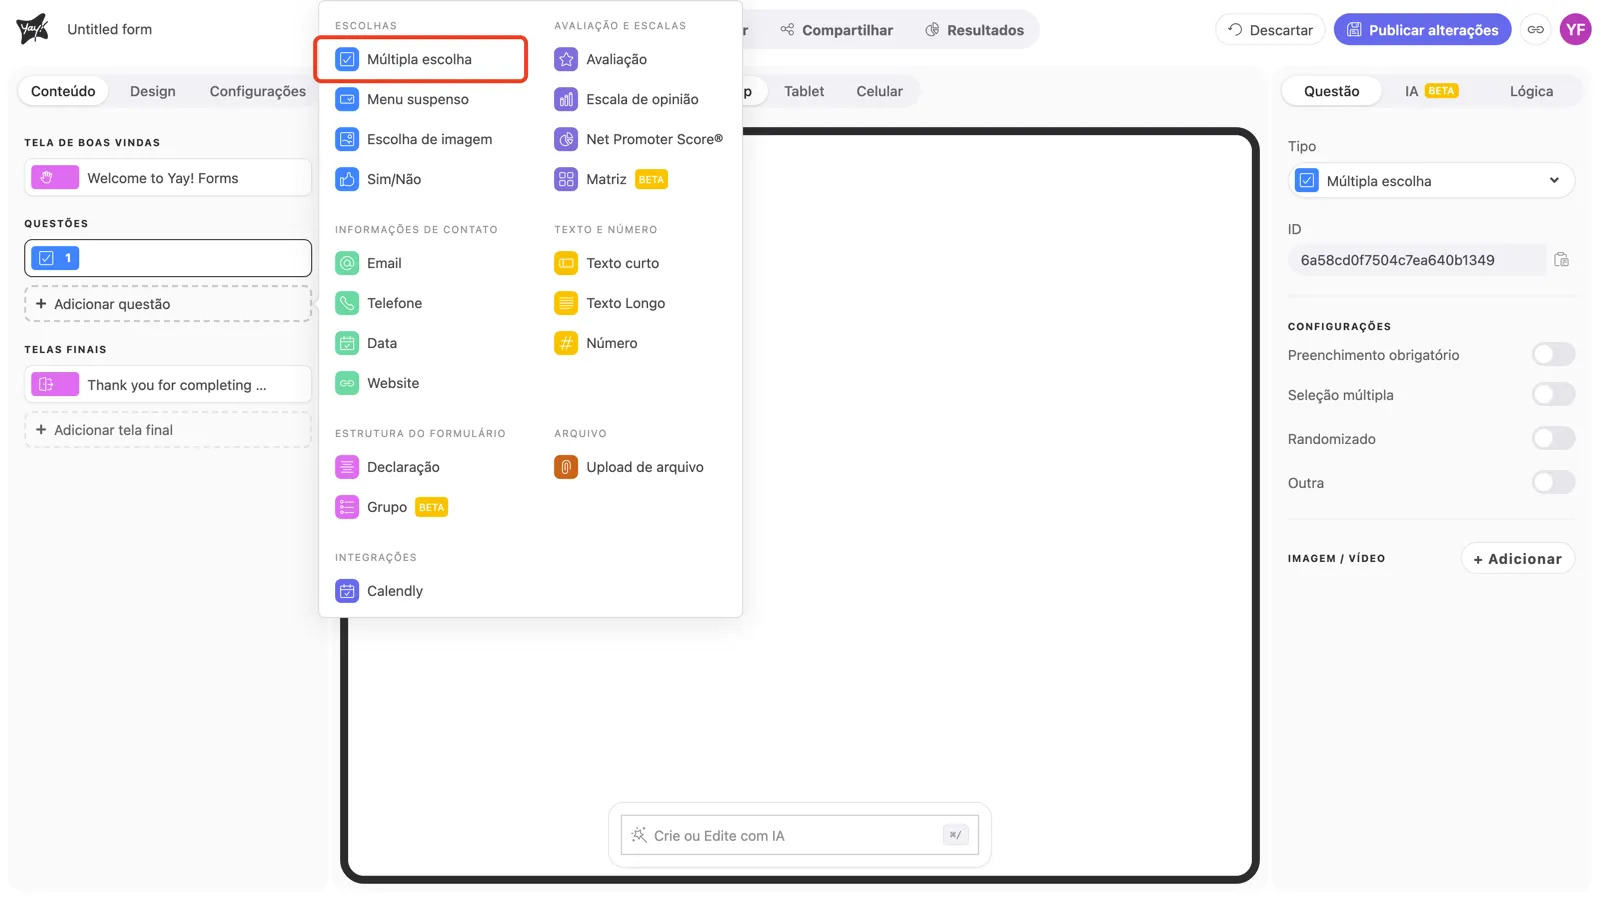Turn on Seleção múltipla switch

coord(1553,394)
